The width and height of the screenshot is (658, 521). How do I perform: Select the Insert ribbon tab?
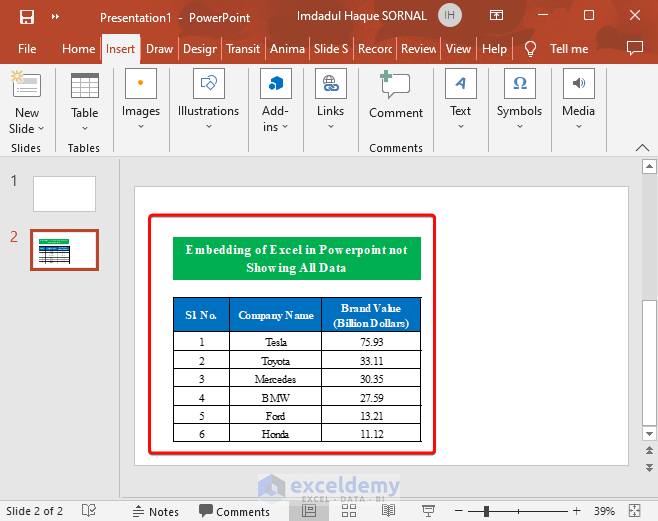click(x=120, y=49)
